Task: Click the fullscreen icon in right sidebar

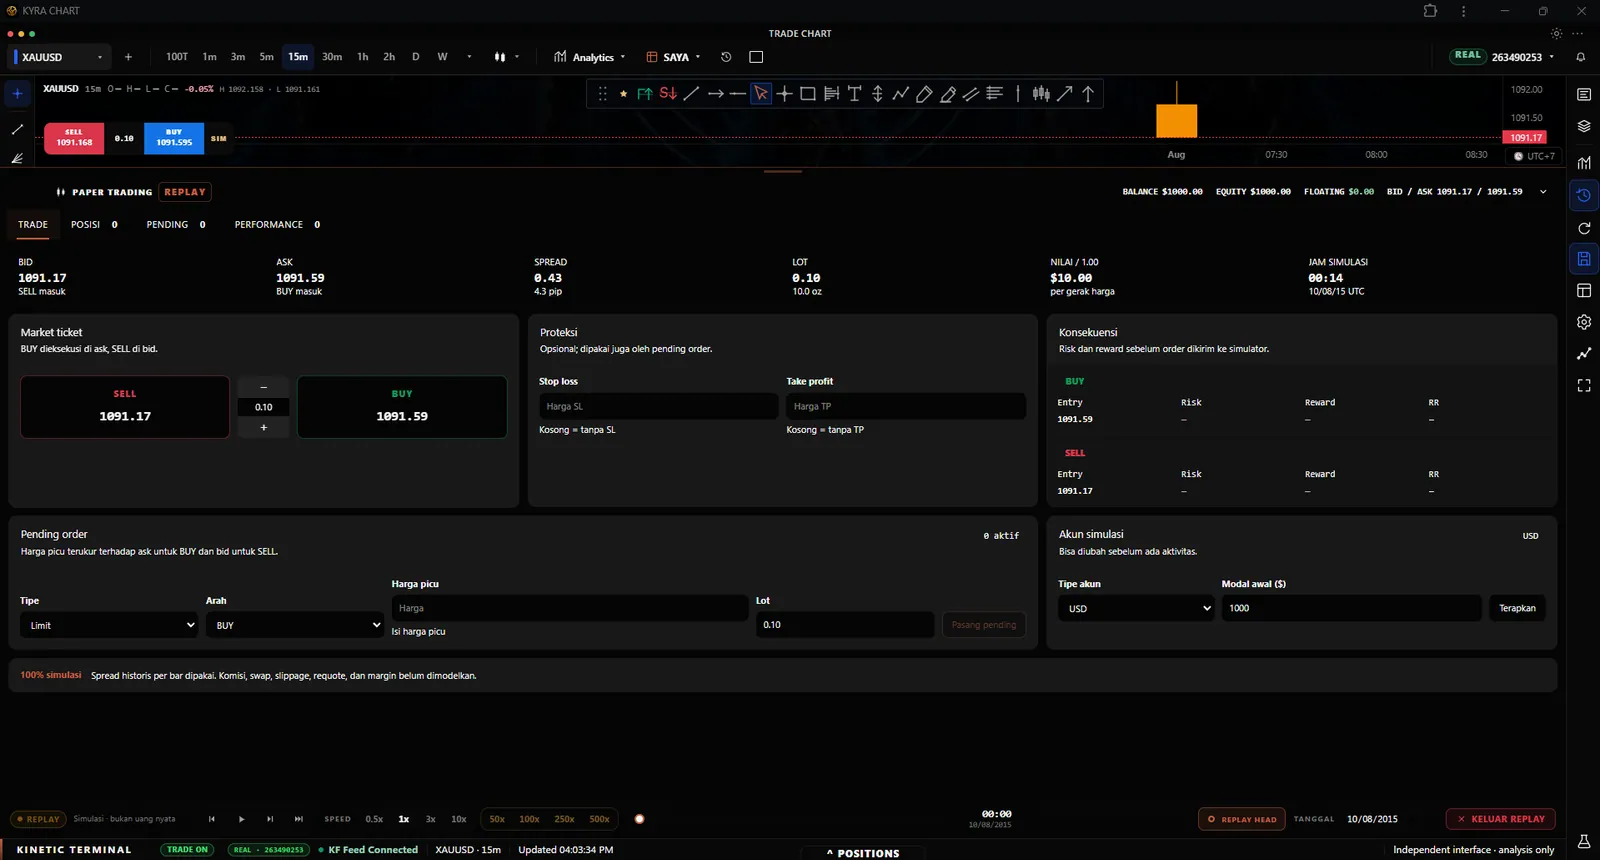Action: 1584,385
